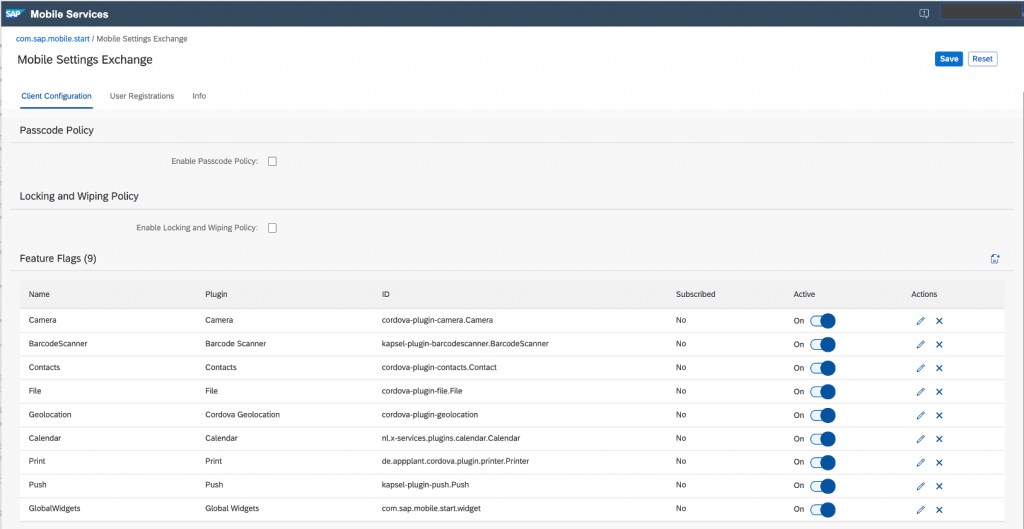Edit the Contacts feature flag

coord(921,368)
